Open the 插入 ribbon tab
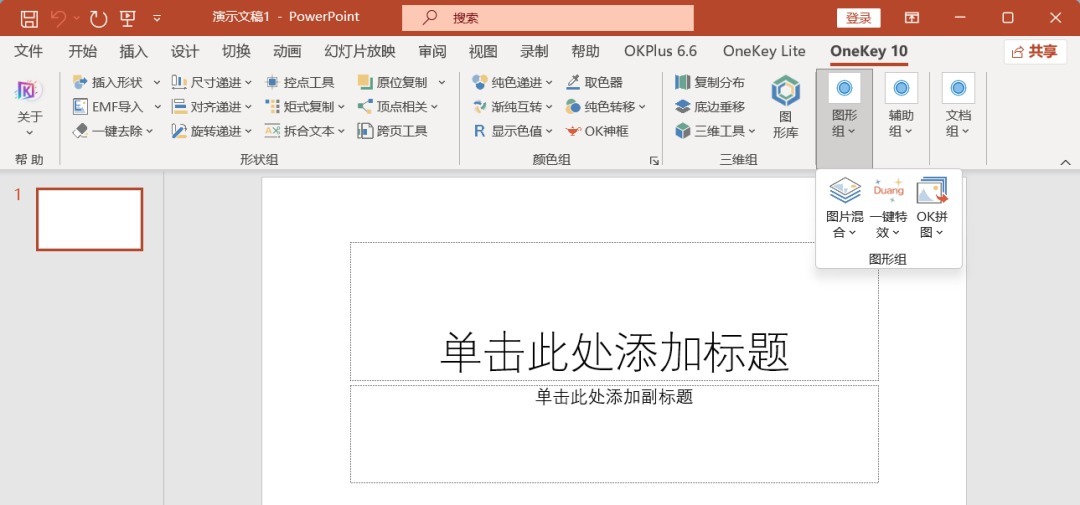This screenshot has height=505, width=1080. point(133,51)
